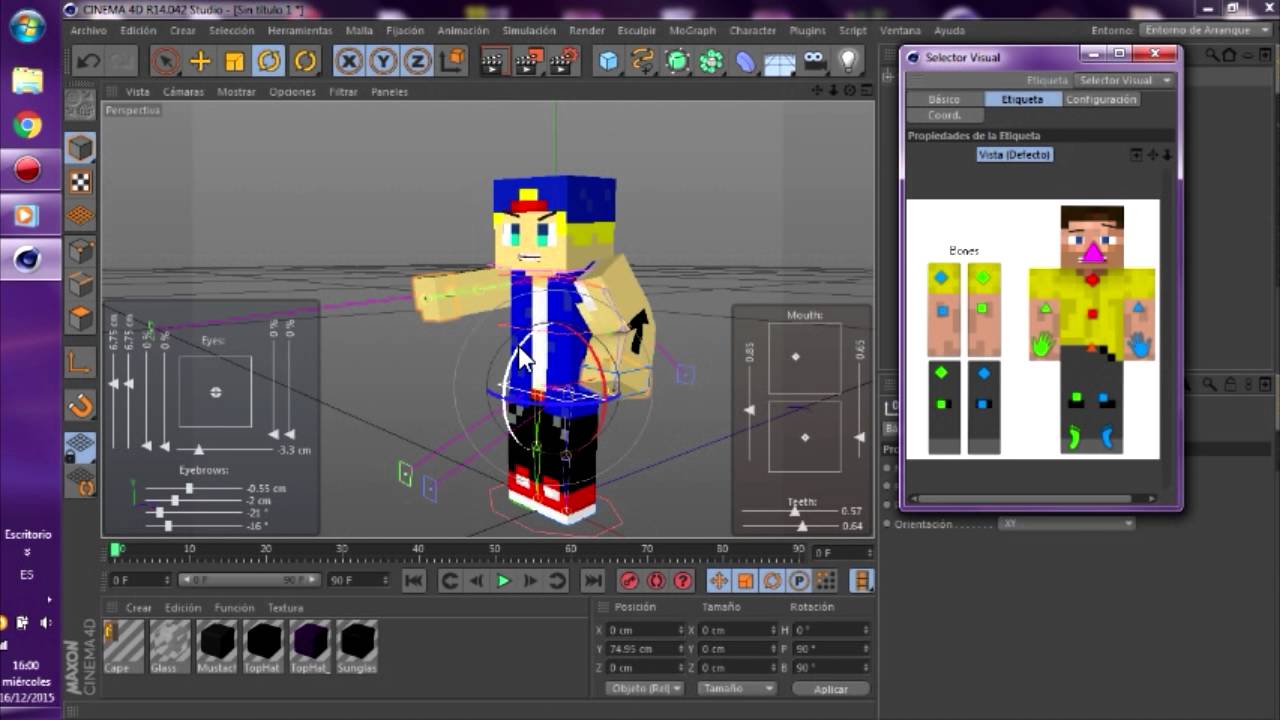The image size is (1280, 720).
Task: Open the MoGraph menu
Action: [692, 30]
